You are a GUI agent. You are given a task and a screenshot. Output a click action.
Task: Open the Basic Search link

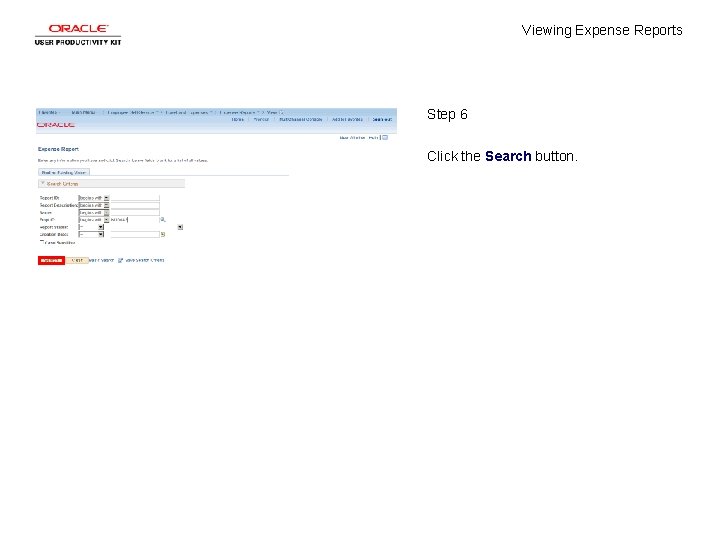click(x=101, y=260)
